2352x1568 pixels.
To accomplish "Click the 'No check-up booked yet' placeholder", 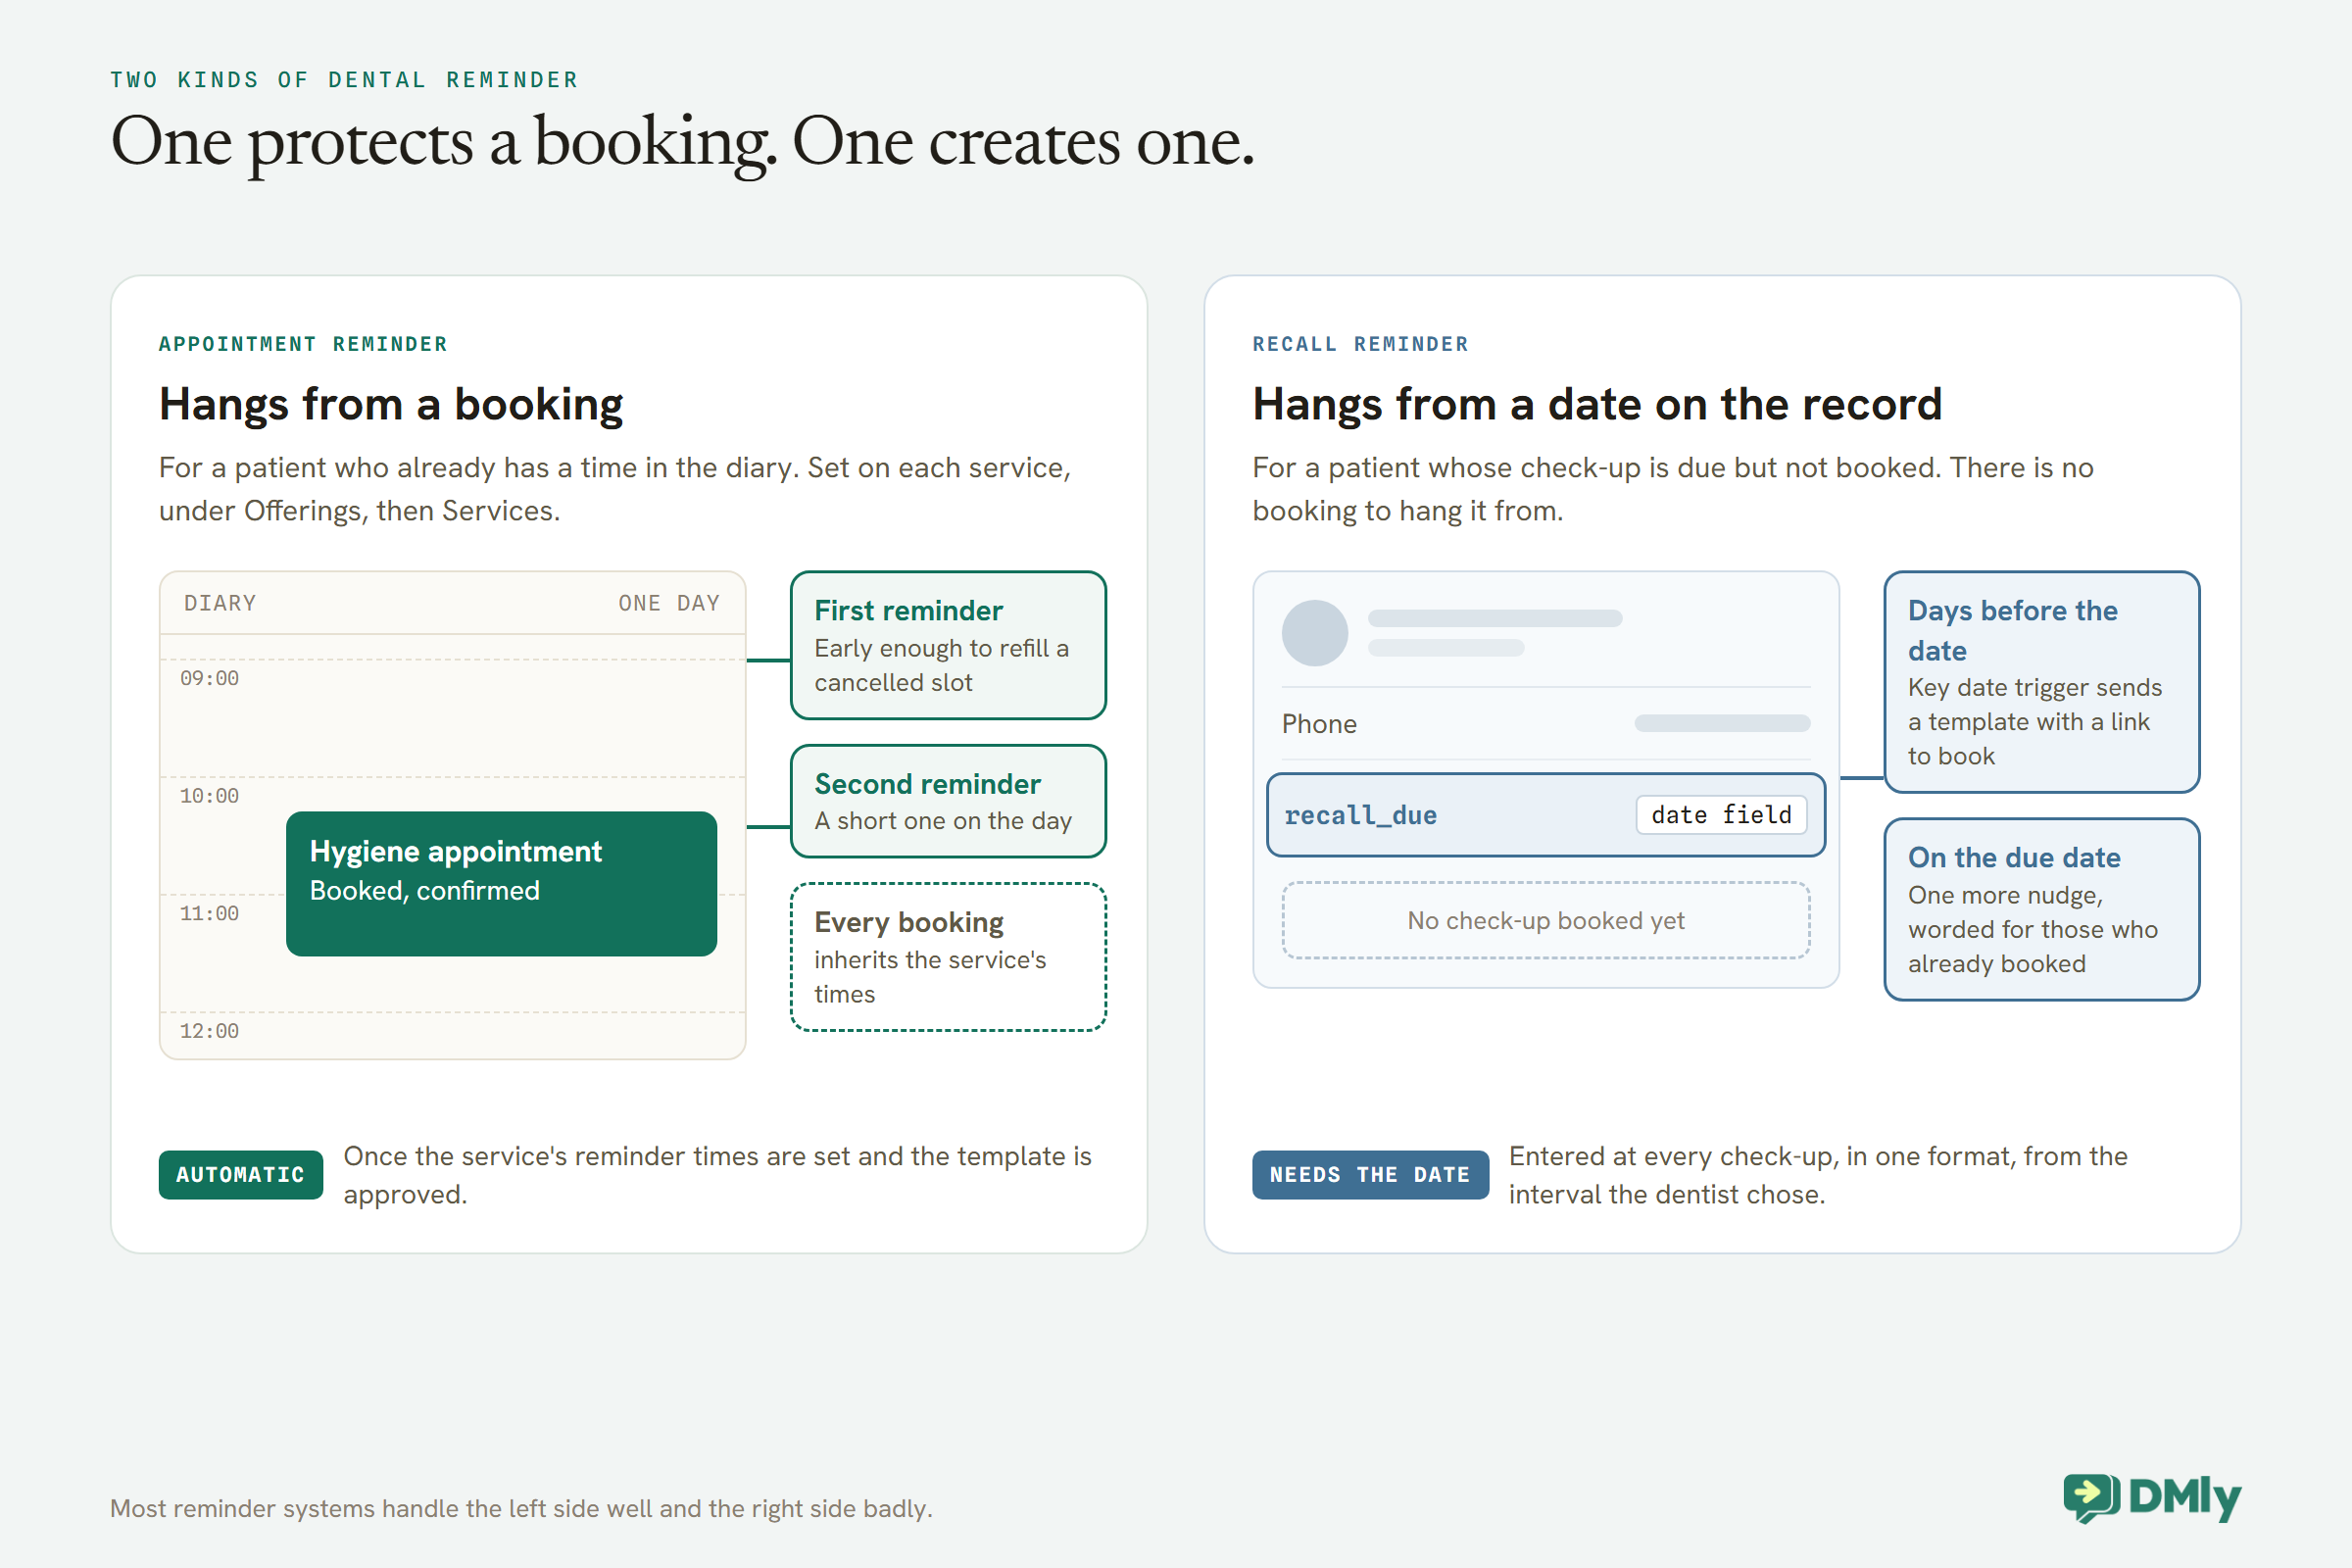I will [1546, 920].
